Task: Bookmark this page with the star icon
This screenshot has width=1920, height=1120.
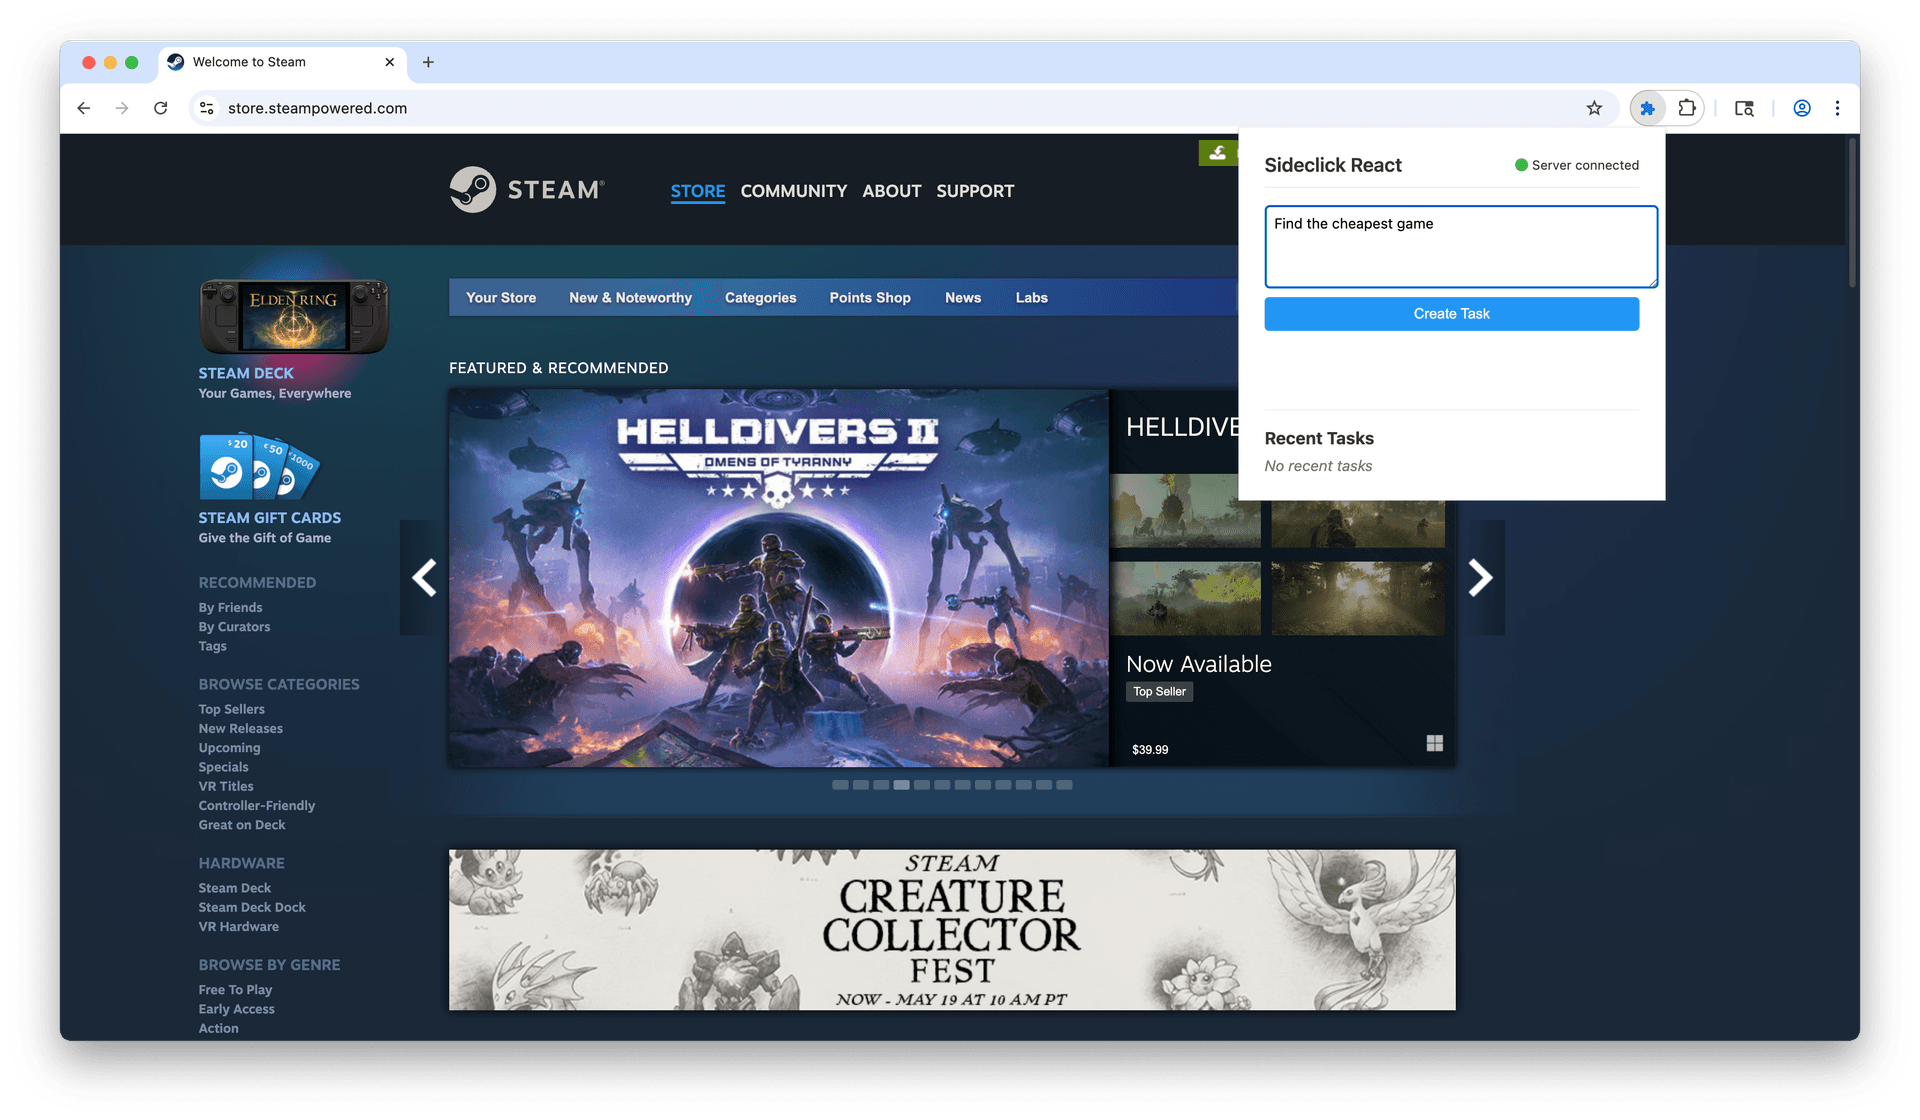Action: click(1594, 108)
